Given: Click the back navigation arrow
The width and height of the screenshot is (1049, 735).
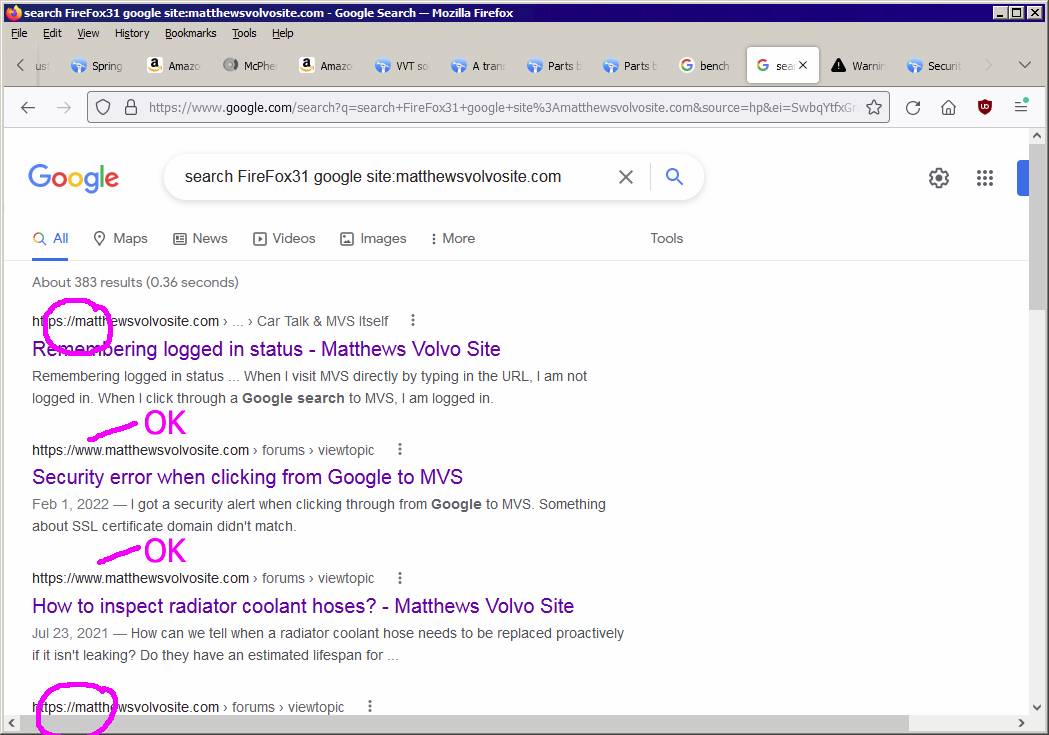Looking at the screenshot, I should pos(27,106).
